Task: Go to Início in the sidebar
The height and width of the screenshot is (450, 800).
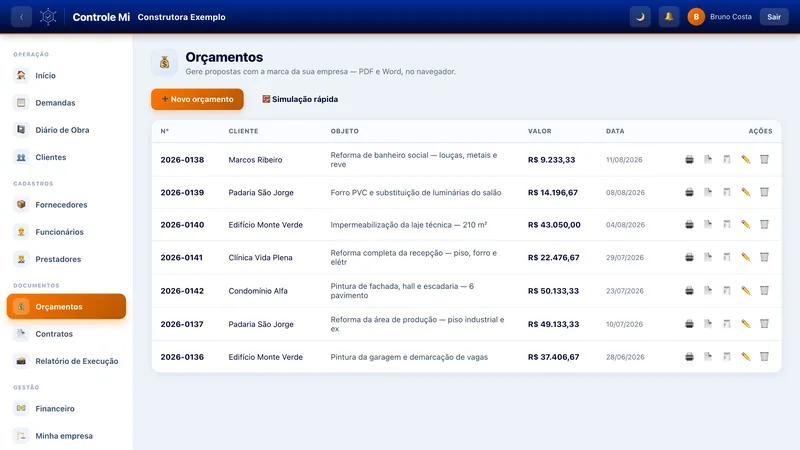Action: pos(66,76)
